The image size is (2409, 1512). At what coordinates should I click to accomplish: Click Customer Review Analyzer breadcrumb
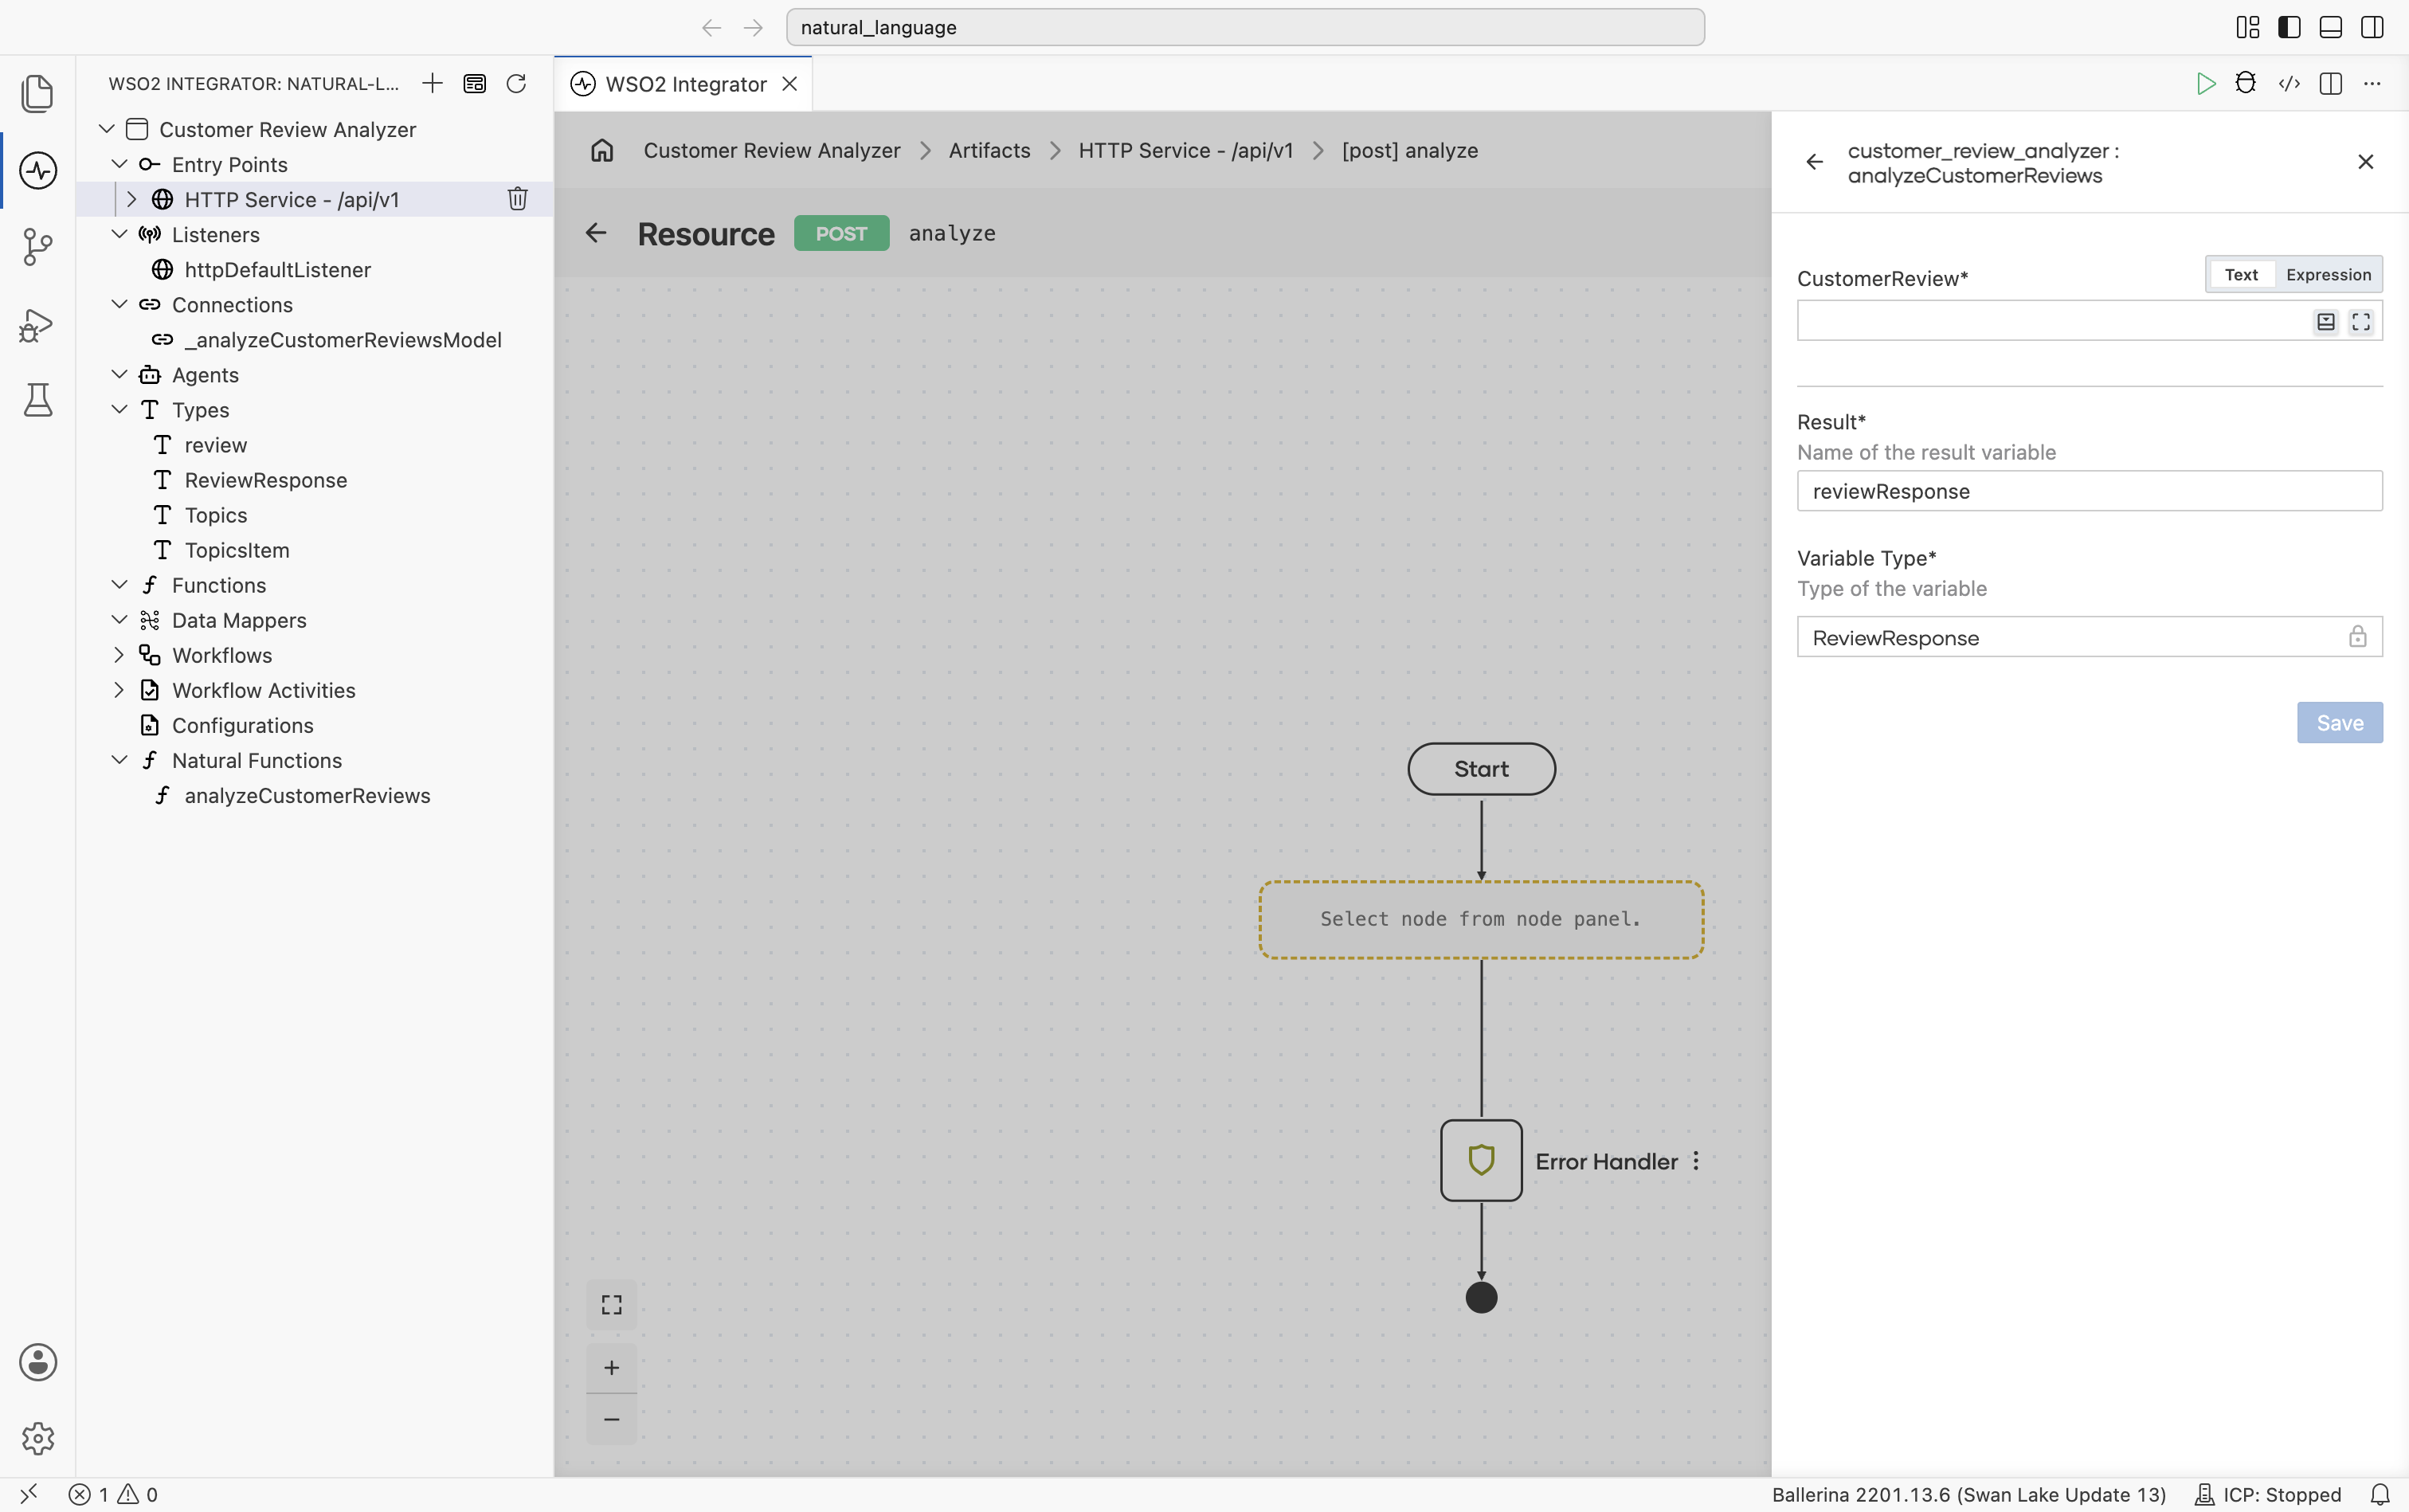[771, 150]
